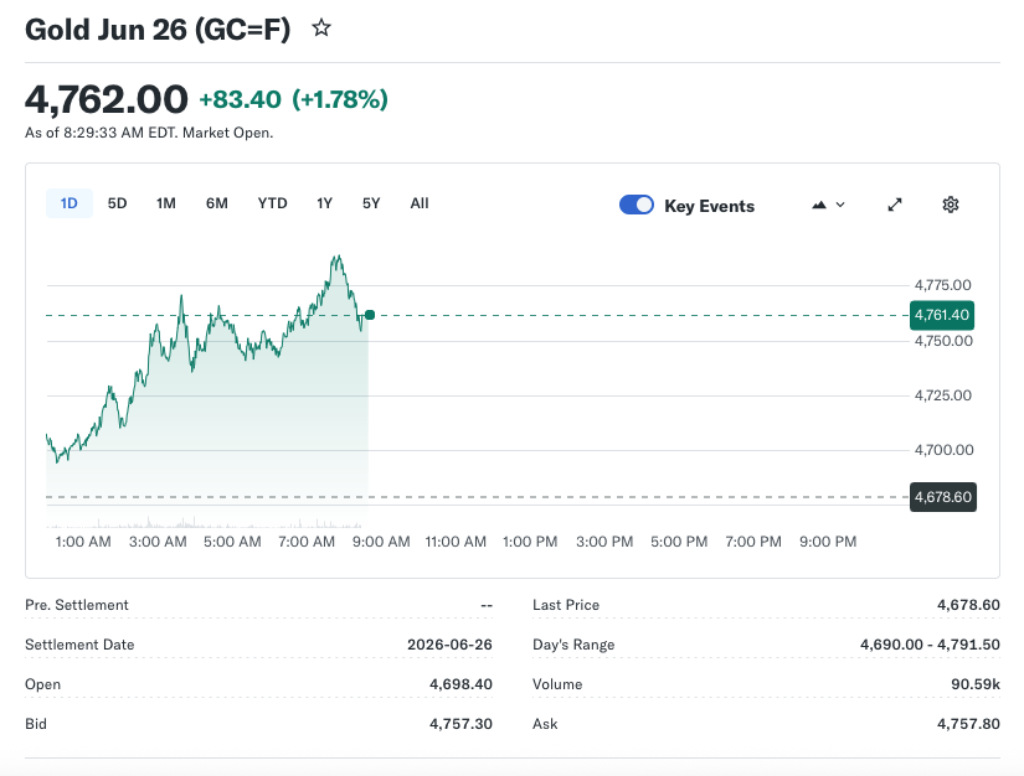Select the 1M time range
Viewport: 1024px width, 776px height.
point(166,203)
